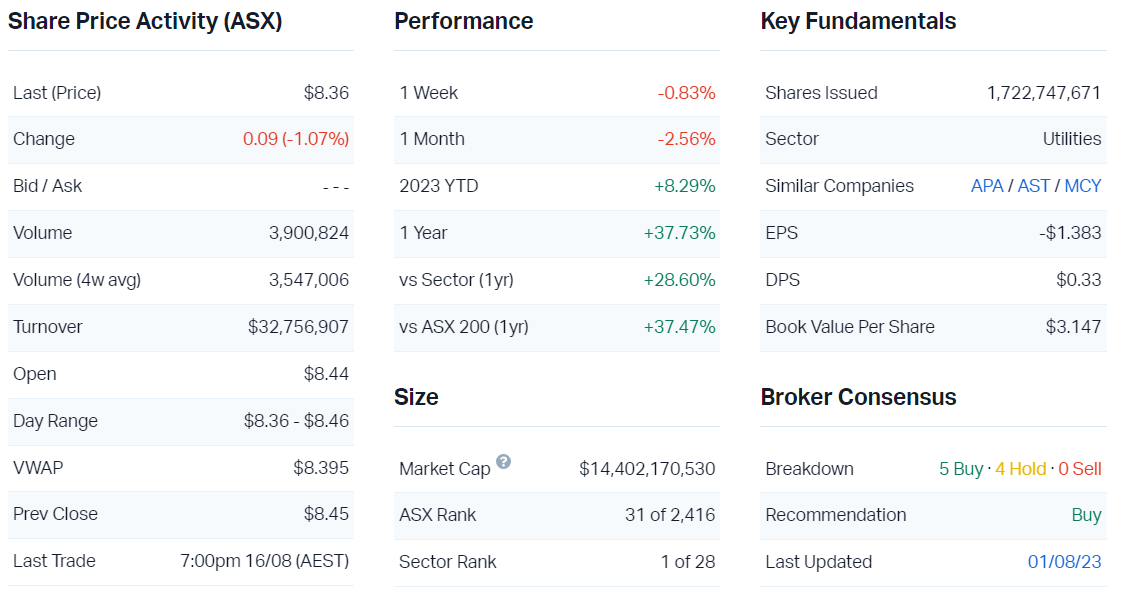Click the Shares Issued number
This screenshot has height=595, width=1122.
[1043, 93]
